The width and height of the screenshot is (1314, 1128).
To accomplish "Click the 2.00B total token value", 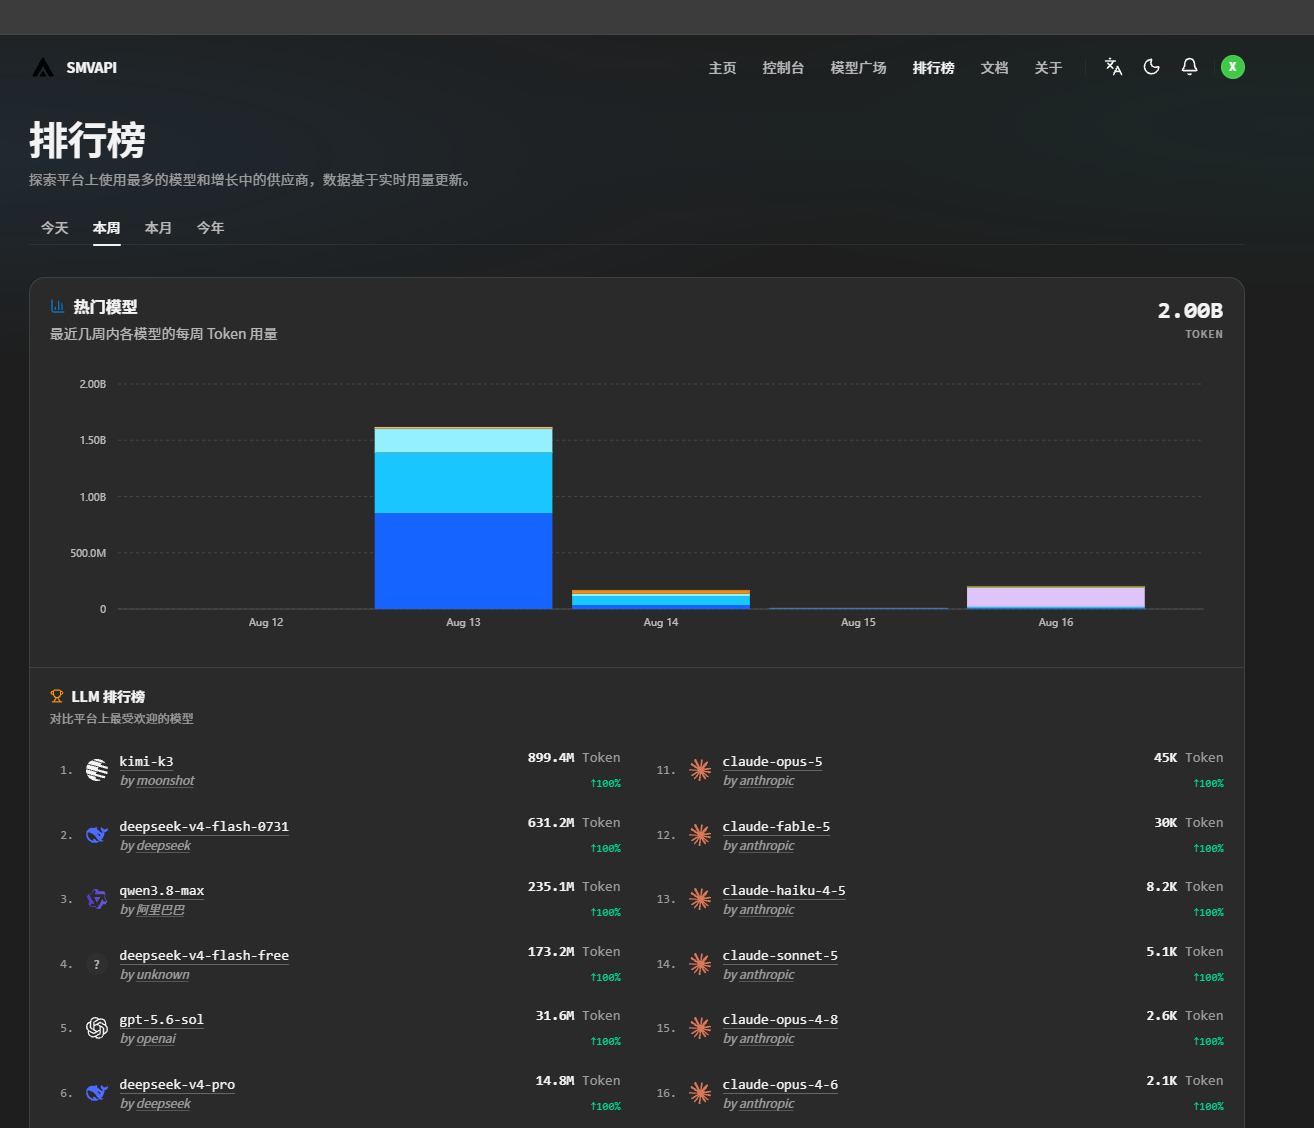I will [x=1190, y=311].
